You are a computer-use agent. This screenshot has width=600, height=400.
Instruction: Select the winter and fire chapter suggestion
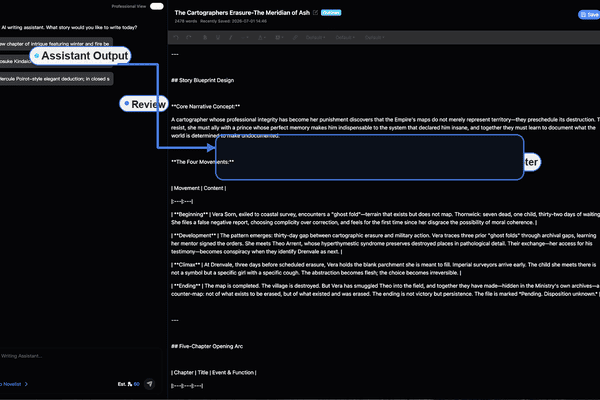point(56,44)
